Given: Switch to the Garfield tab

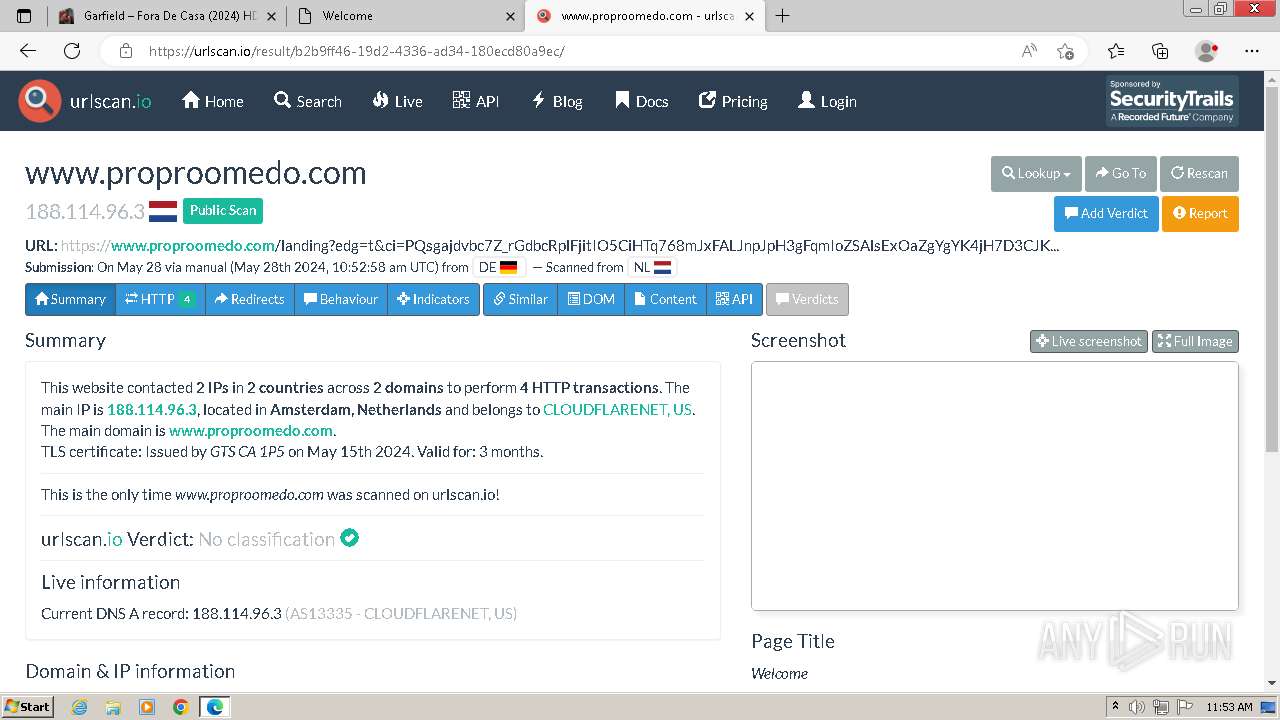Looking at the screenshot, I should coord(166,16).
